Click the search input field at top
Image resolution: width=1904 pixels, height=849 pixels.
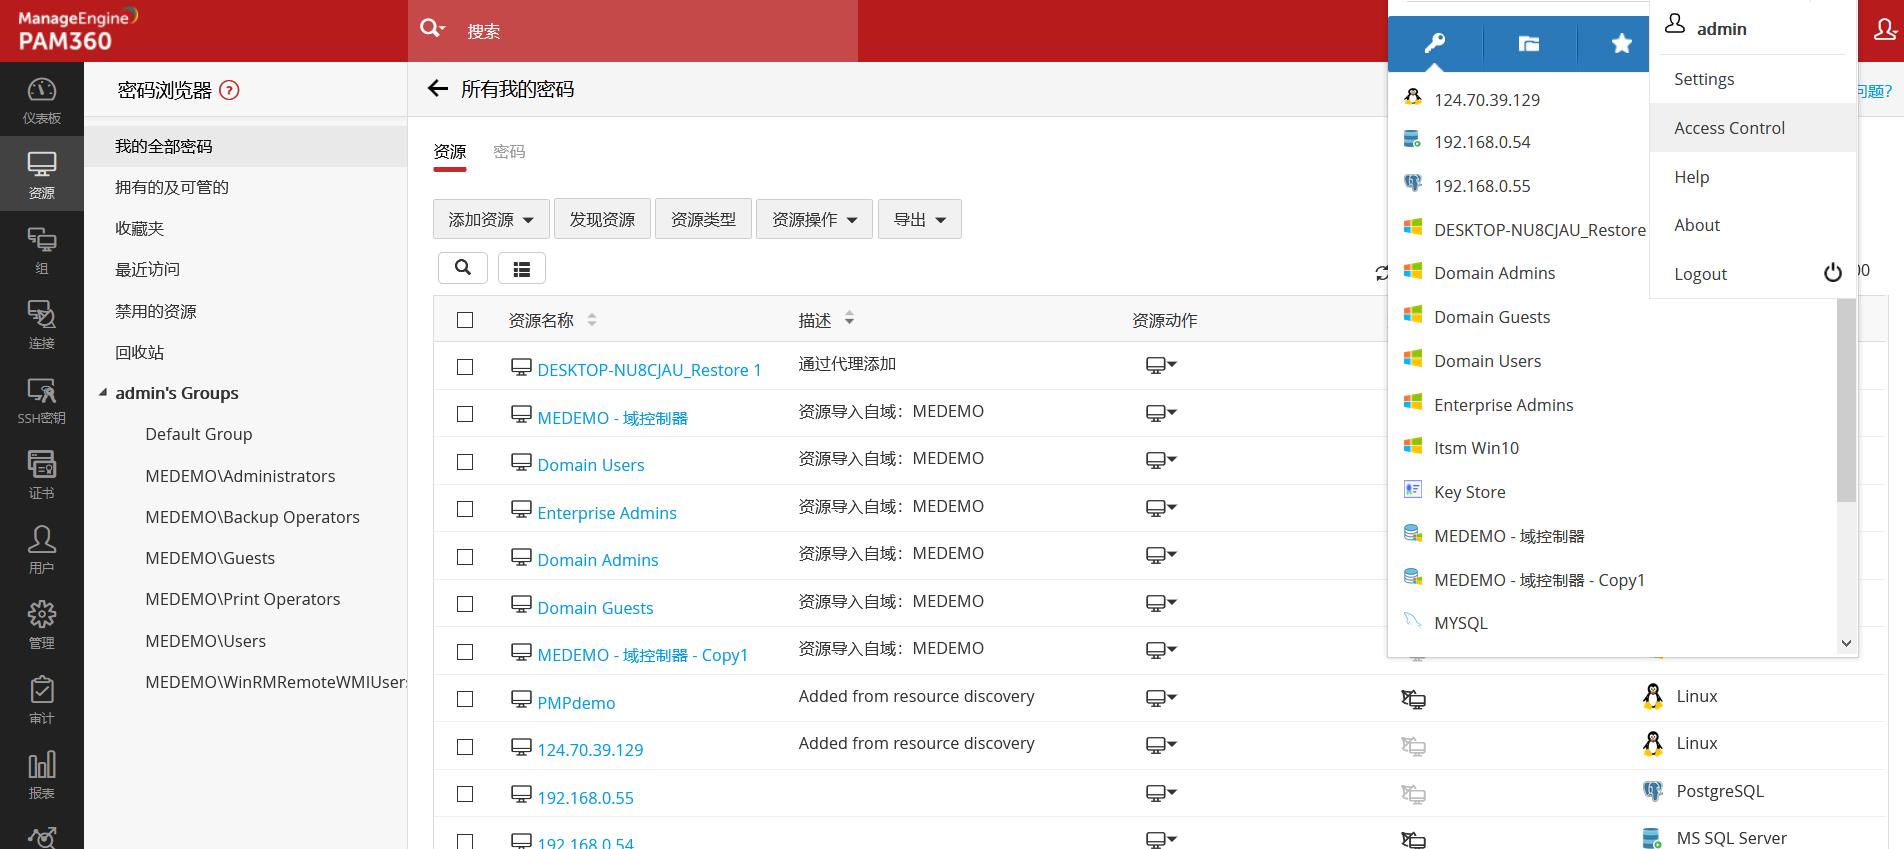point(650,31)
